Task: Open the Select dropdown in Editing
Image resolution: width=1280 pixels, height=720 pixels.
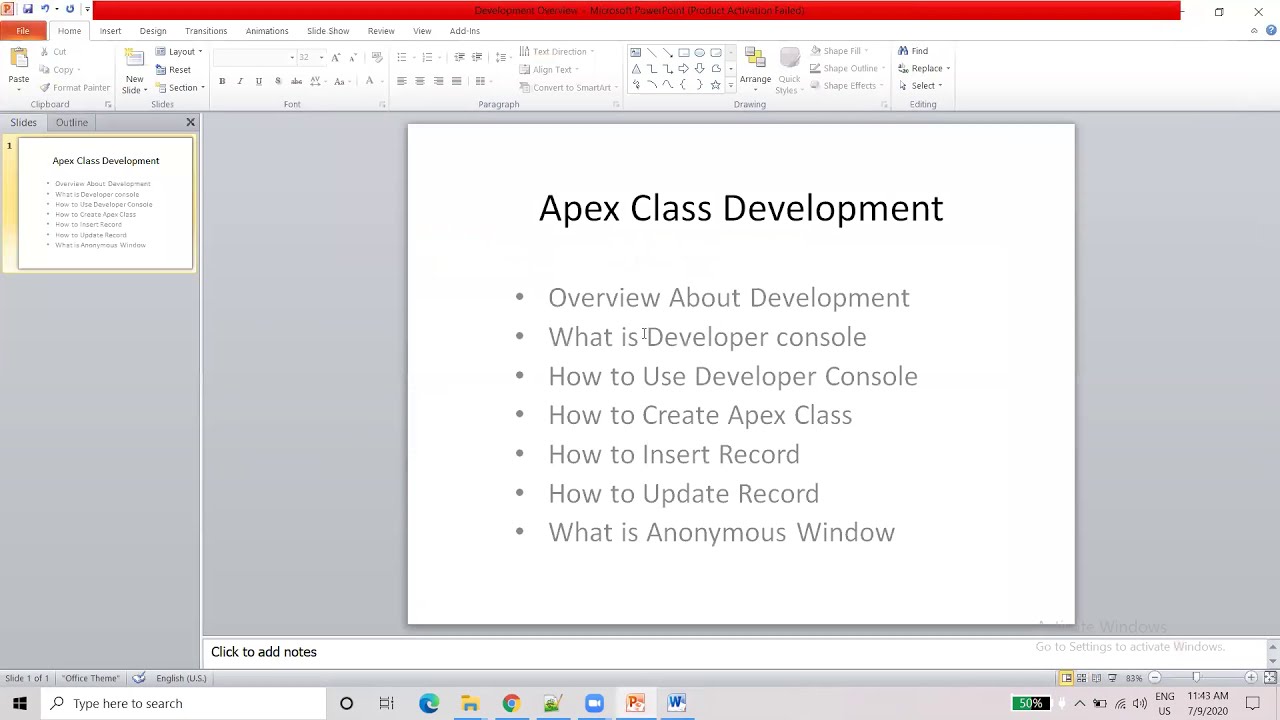Action: (x=920, y=86)
